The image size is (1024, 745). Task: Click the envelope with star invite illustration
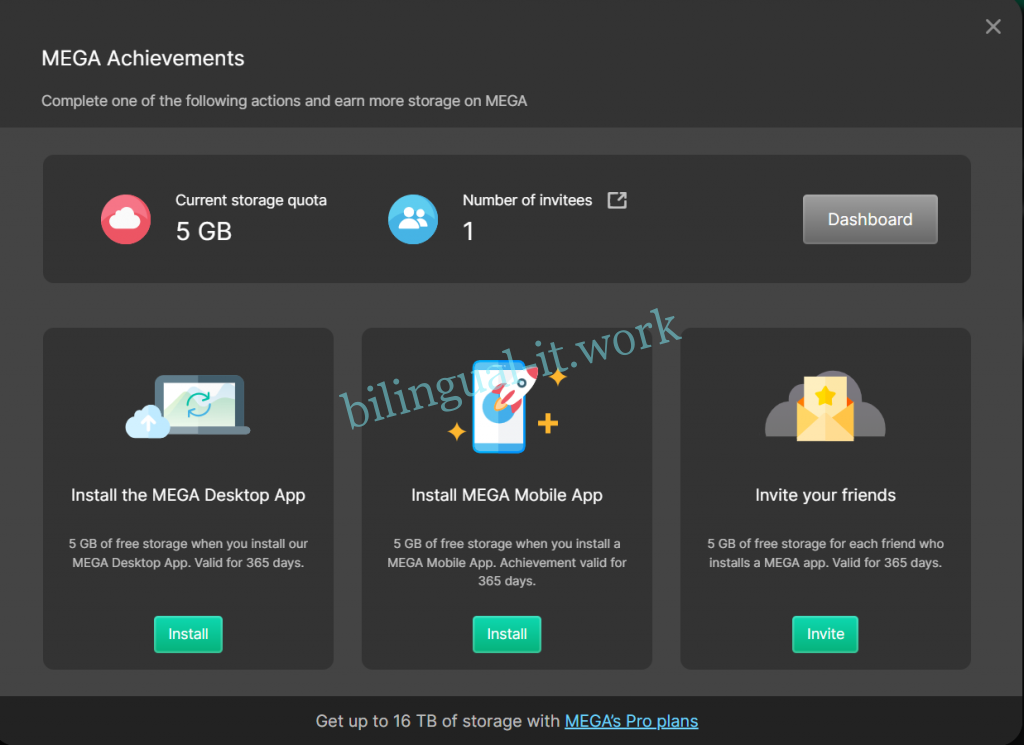click(825, 407)
